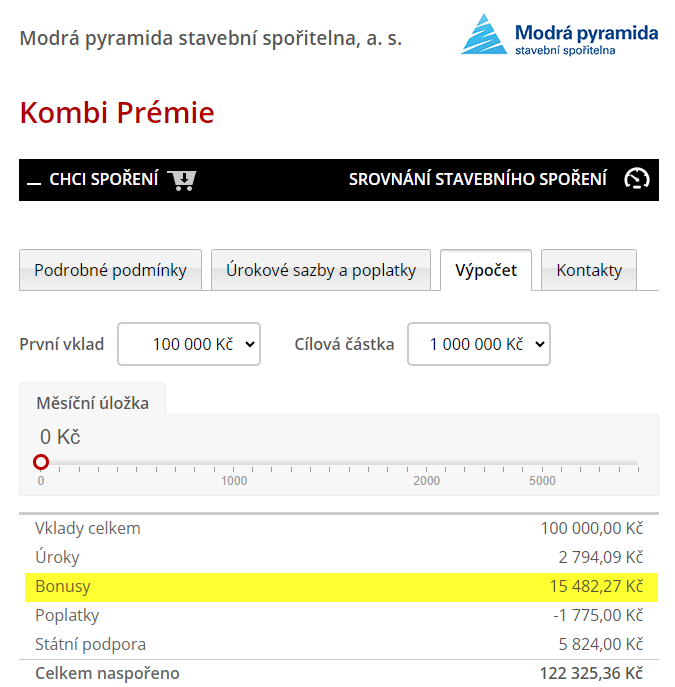Click the Kombi Prémie heading
Screen dimensions: 675x687
(x=117, y=113)
